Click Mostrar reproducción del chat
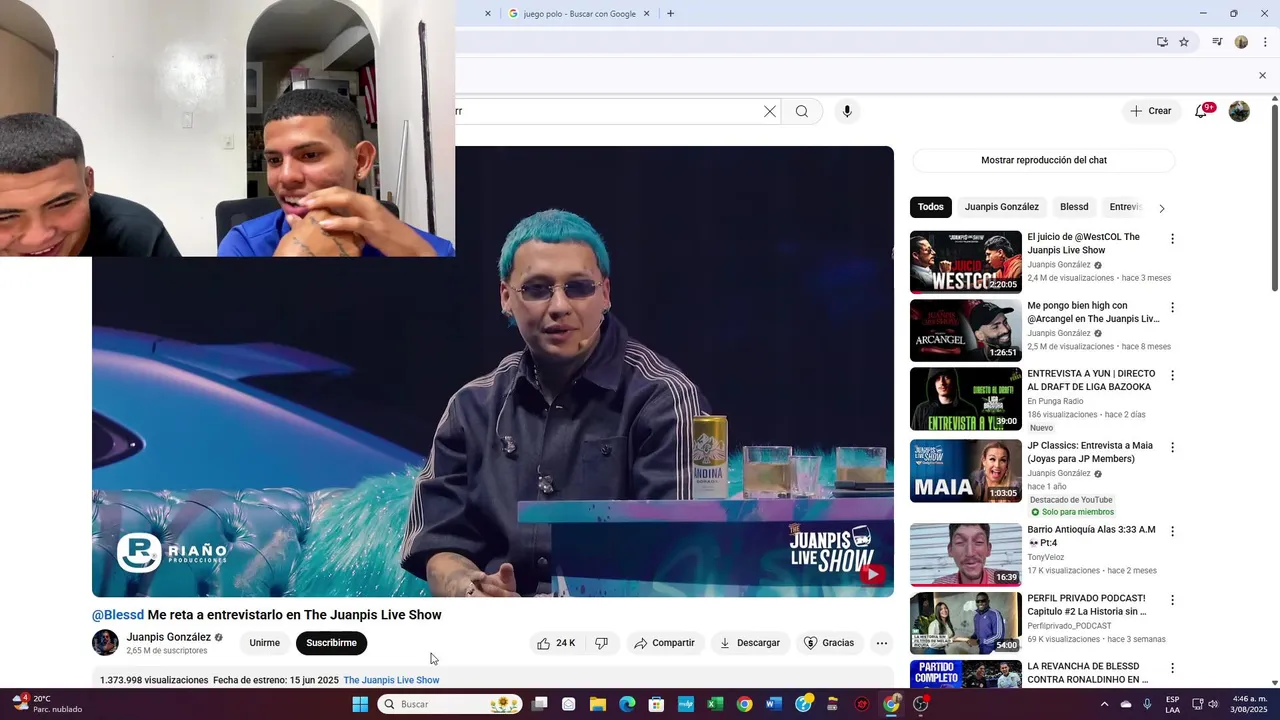 [x=1044, y=160]
